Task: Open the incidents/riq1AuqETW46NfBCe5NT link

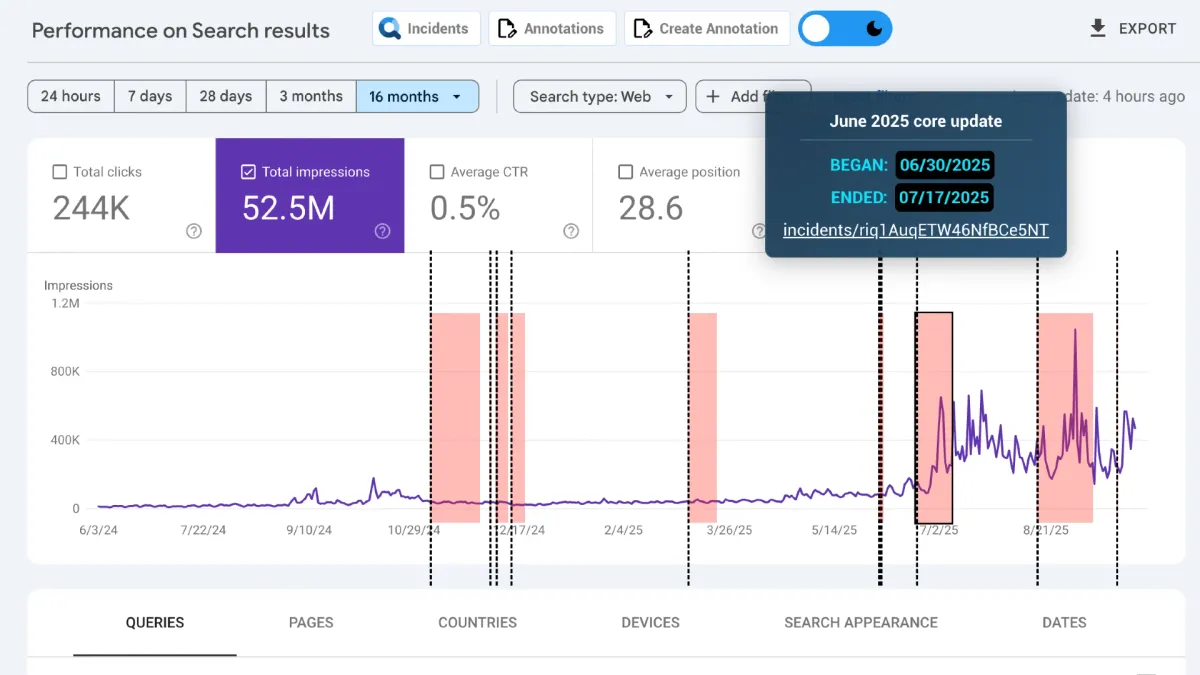Action: pos(917,229)
